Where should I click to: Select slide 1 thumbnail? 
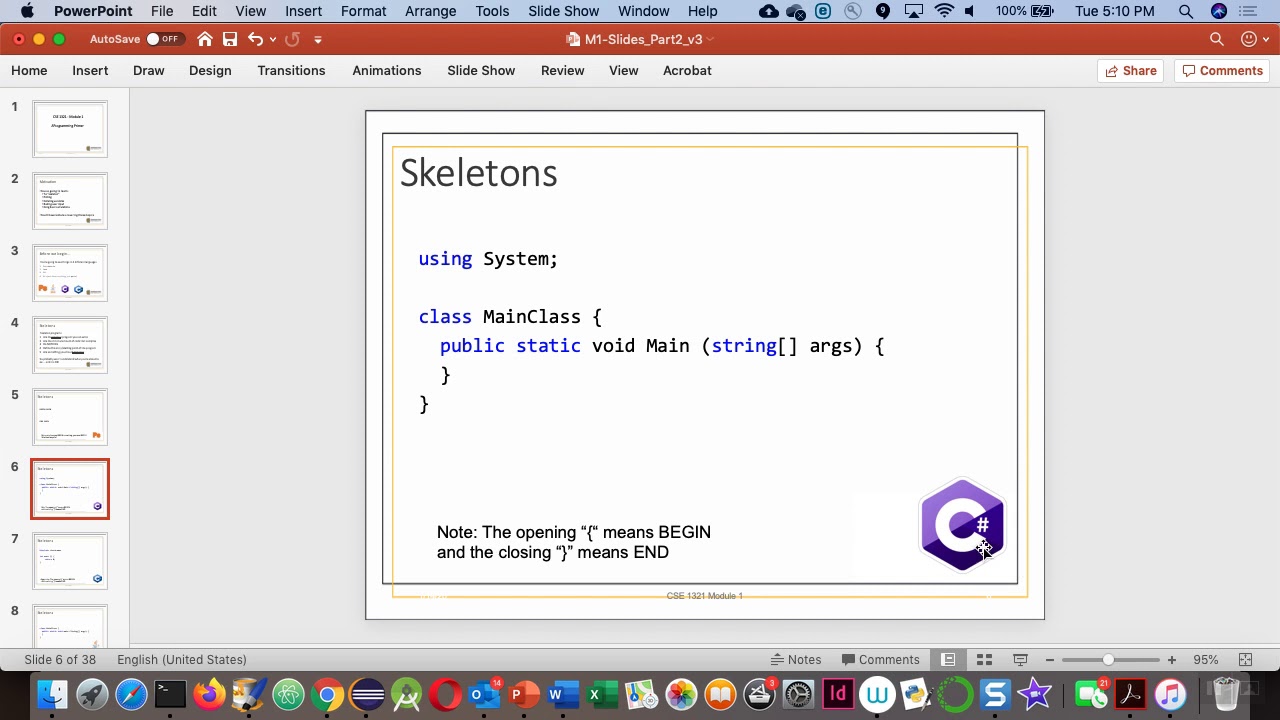[70, 129]
